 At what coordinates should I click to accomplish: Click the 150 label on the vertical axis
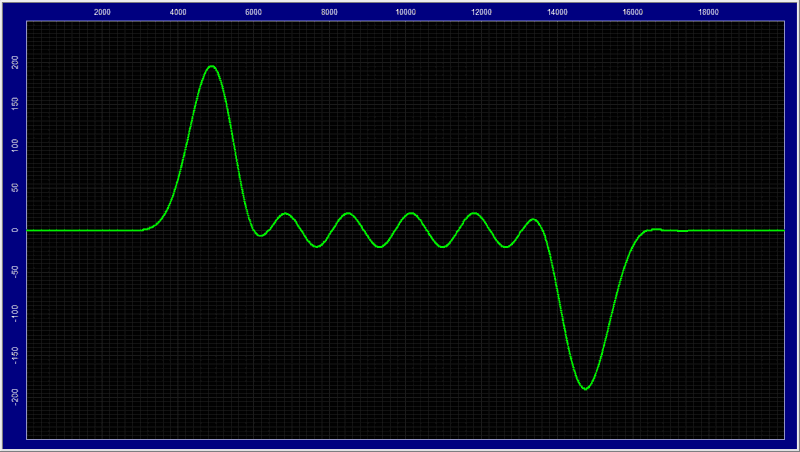click(15, 104)
